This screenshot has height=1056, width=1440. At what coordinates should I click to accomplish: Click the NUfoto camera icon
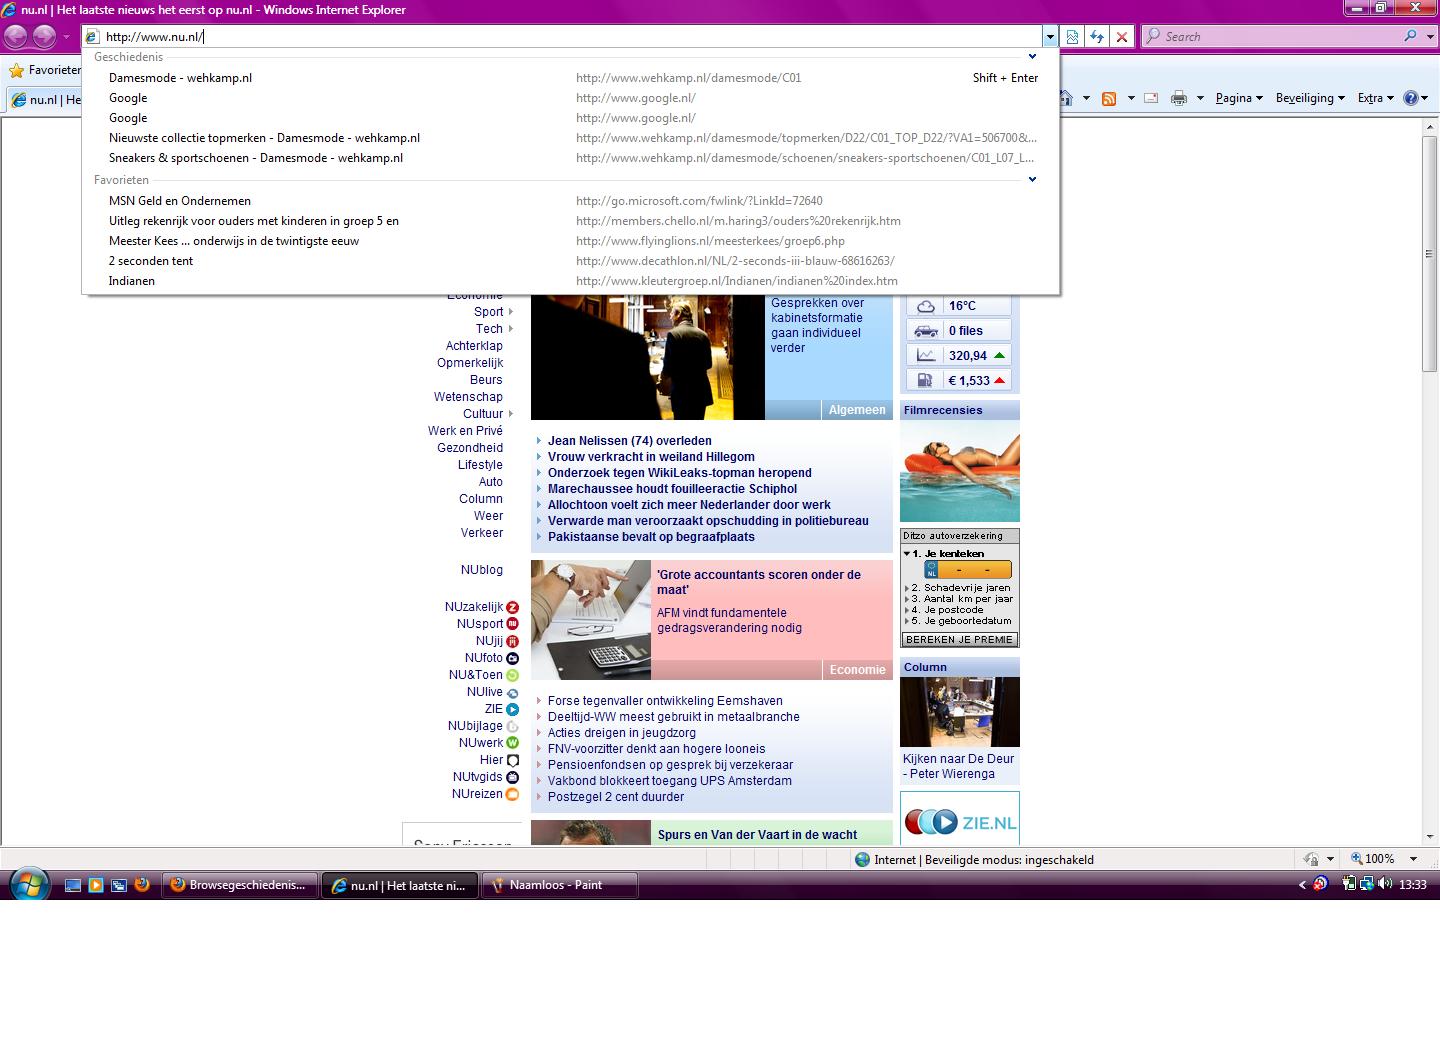click(x=513, y=658)
